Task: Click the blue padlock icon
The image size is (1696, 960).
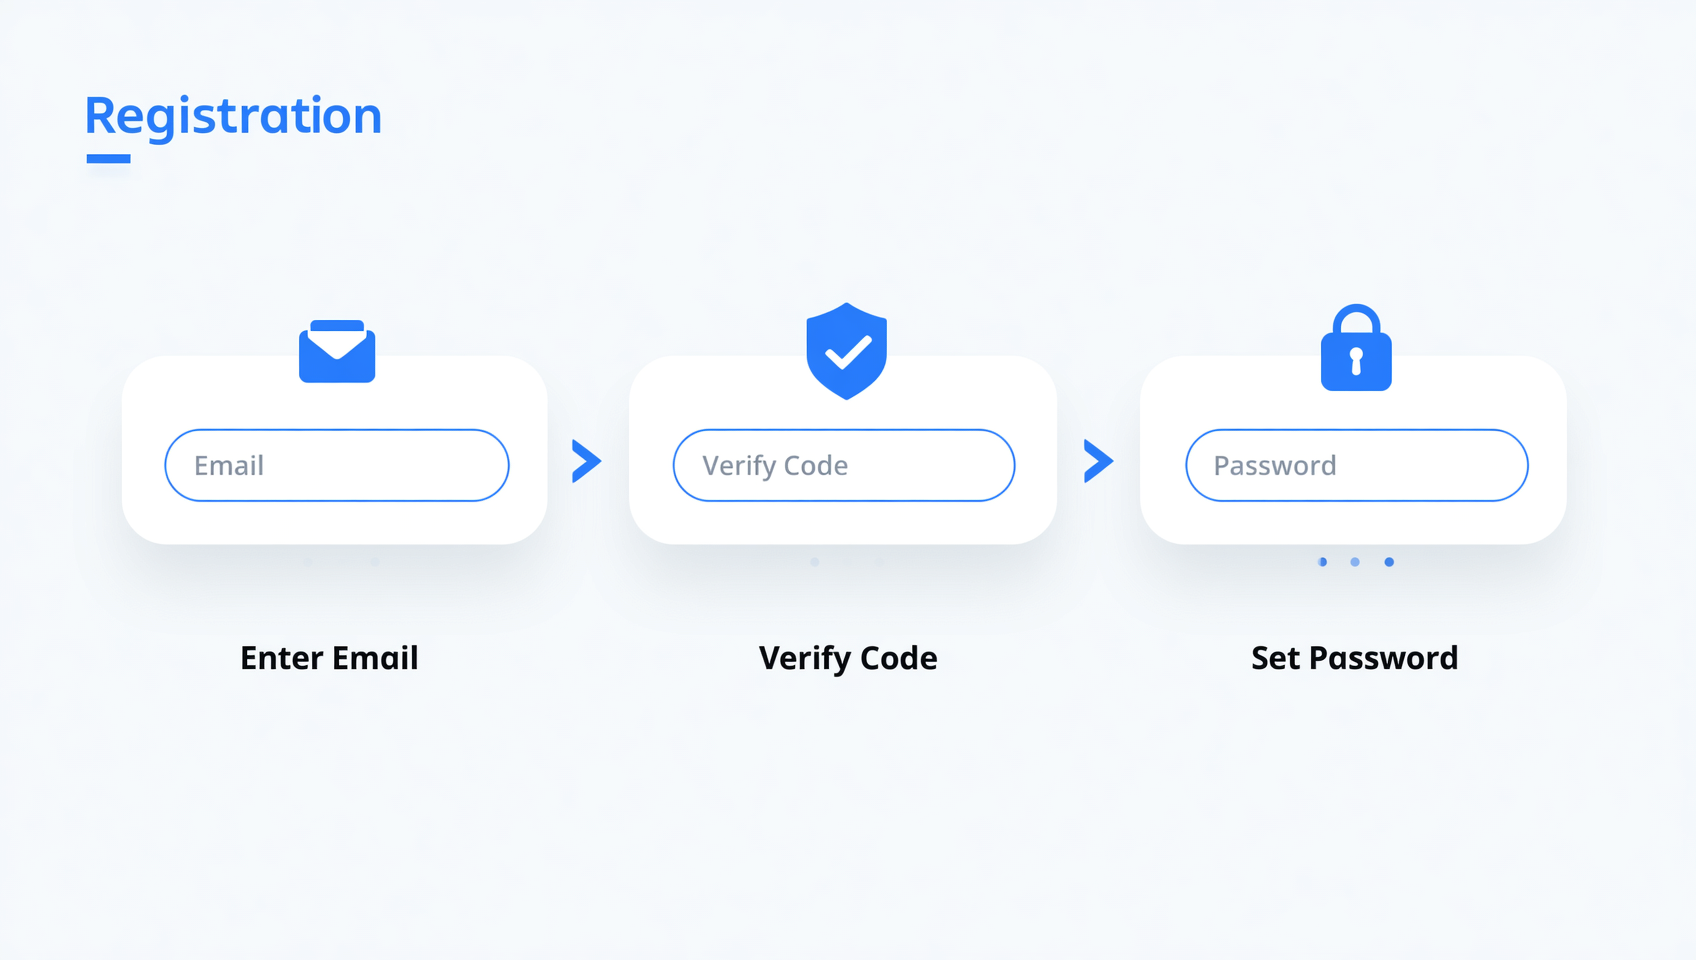Action: pos(1356,347)
